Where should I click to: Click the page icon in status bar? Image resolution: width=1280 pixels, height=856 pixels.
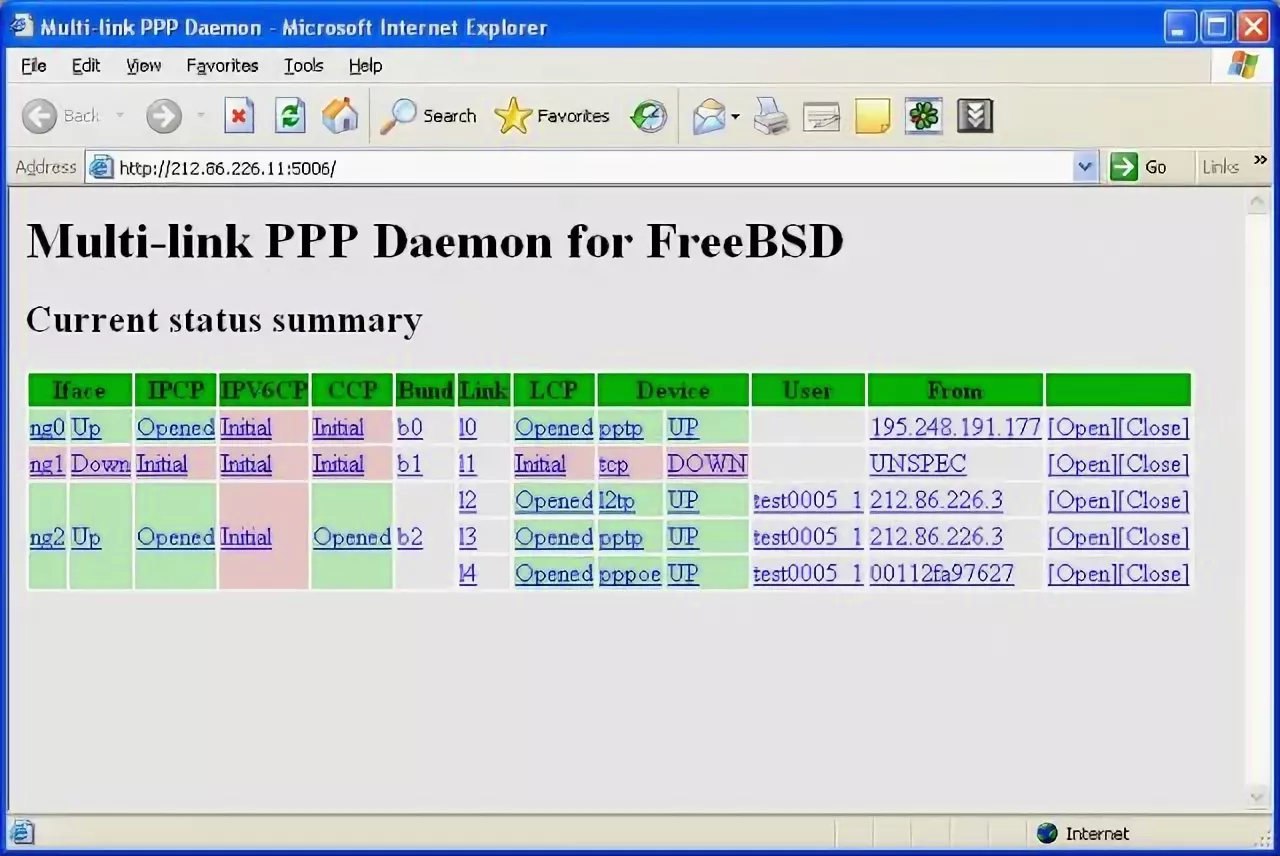click(21, 833)
